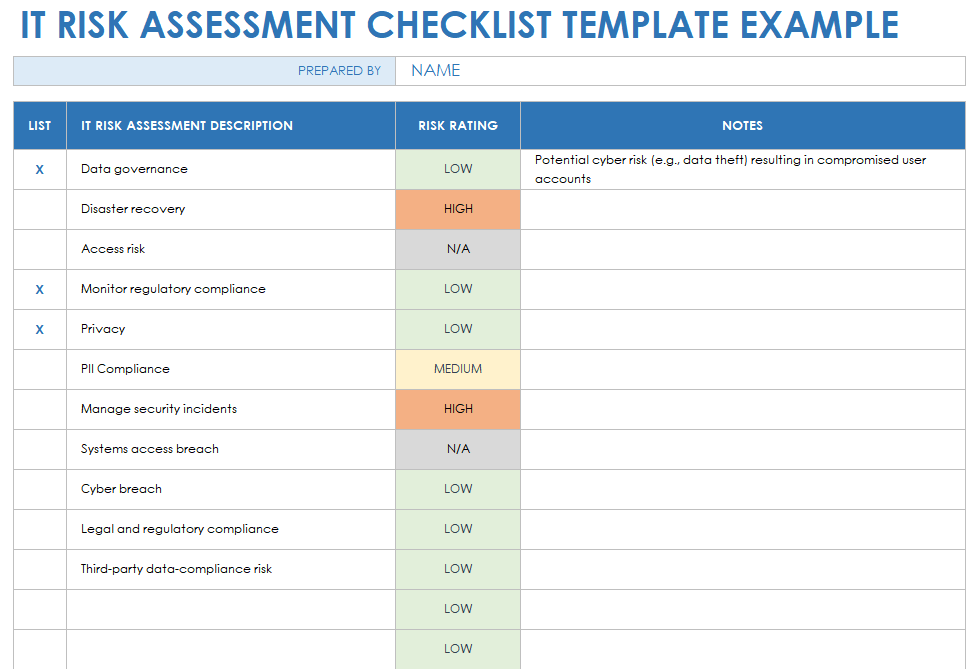
Task: Toggle the X mark for Monitor regulatory compliance
Action: point(40,290)
